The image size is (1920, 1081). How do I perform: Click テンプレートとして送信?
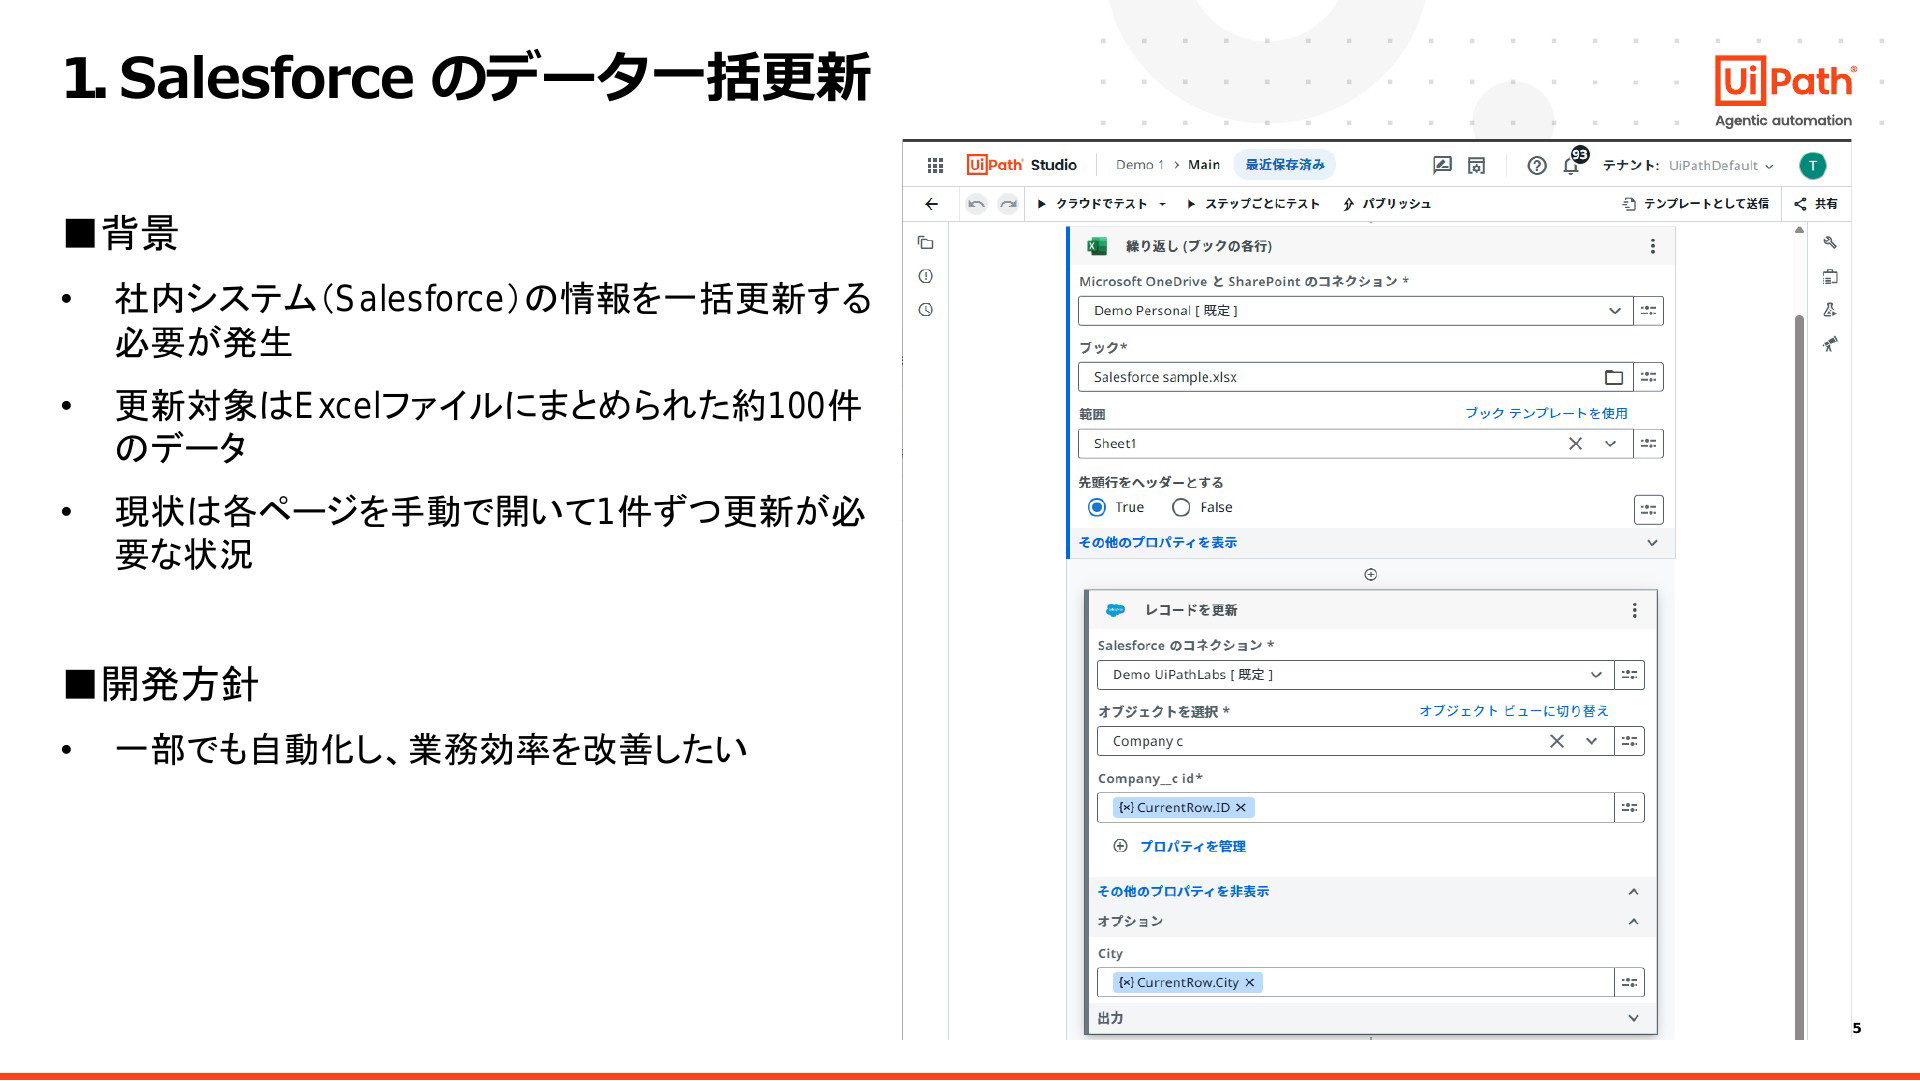click(x=1695, y=204)
